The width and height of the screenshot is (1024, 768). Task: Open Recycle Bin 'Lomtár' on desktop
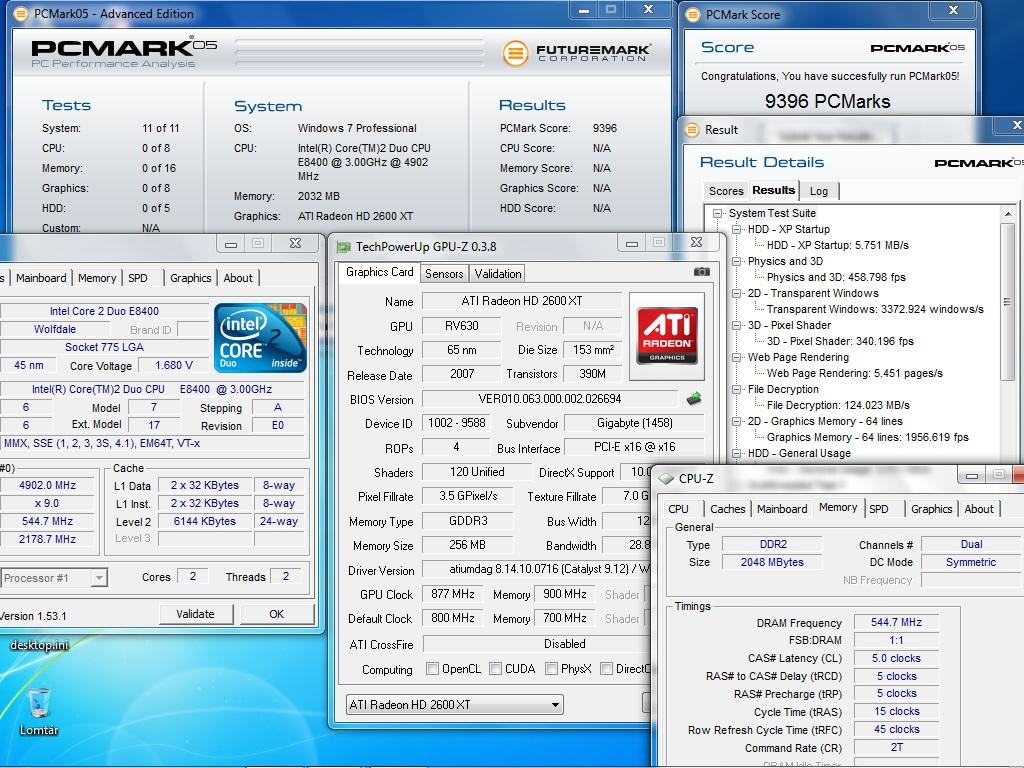(x=39, y=712)
